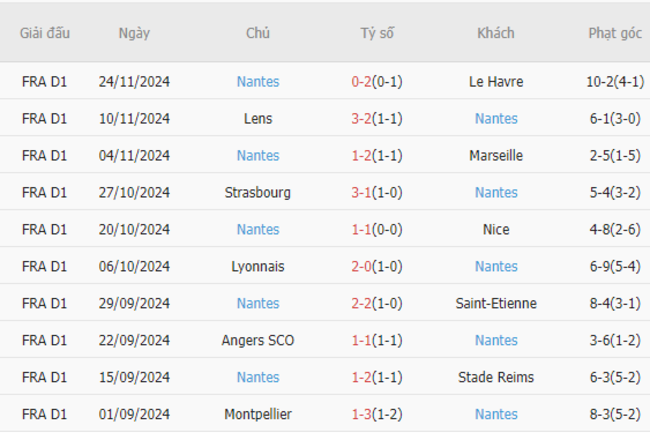Open the Nantes link beside Lens

tap(496, 119)
